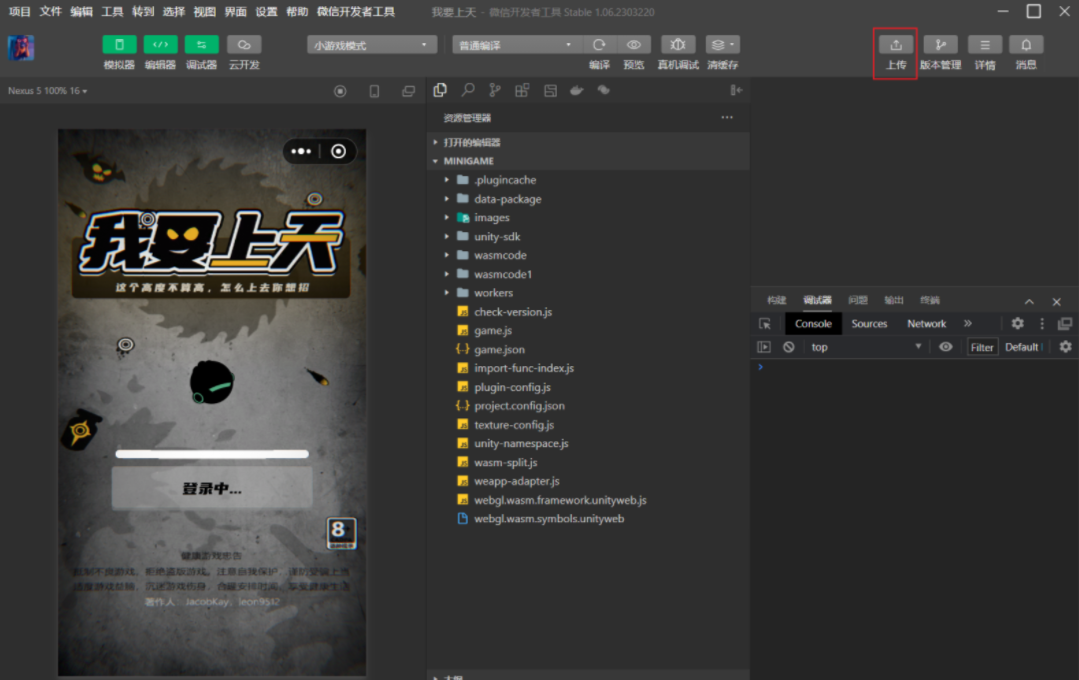Open texture-config.js file

pyautogui.click(x=513, y=425)
